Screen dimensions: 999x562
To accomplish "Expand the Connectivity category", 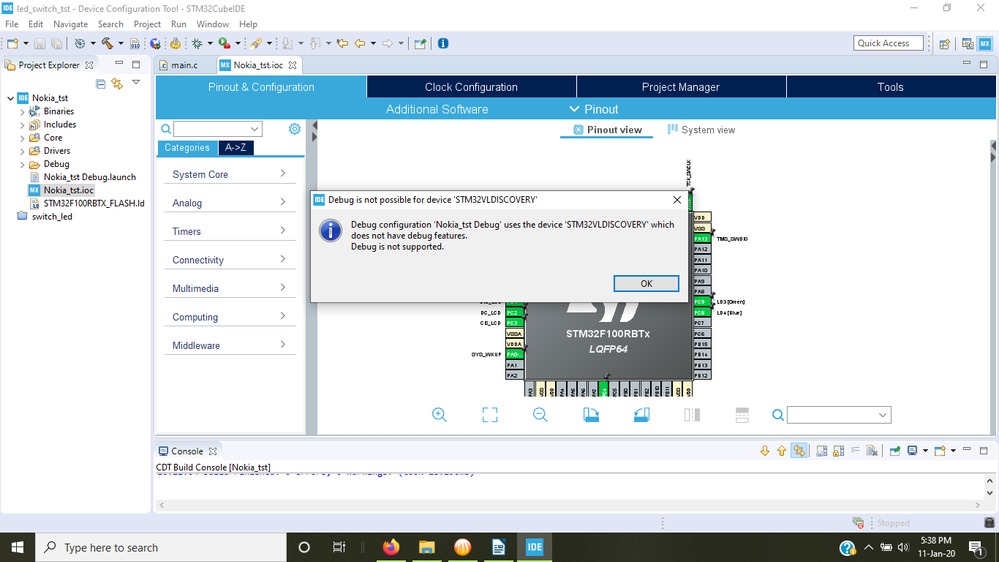I will click(x=229, y=260).
